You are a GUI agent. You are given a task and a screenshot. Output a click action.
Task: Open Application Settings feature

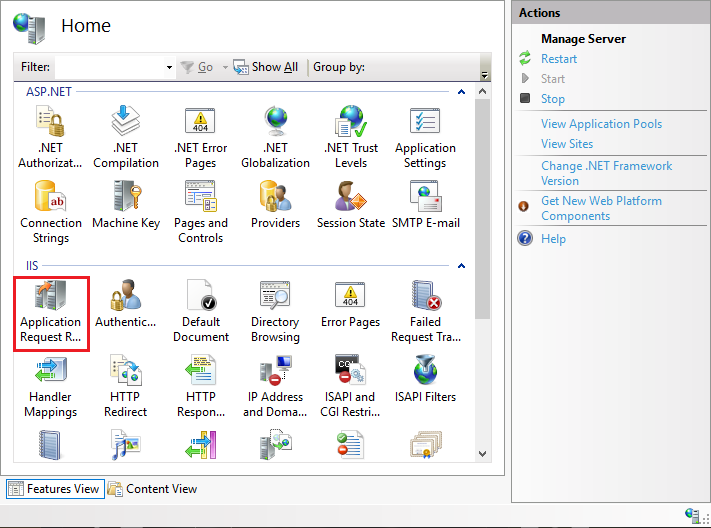coord(425,137)
